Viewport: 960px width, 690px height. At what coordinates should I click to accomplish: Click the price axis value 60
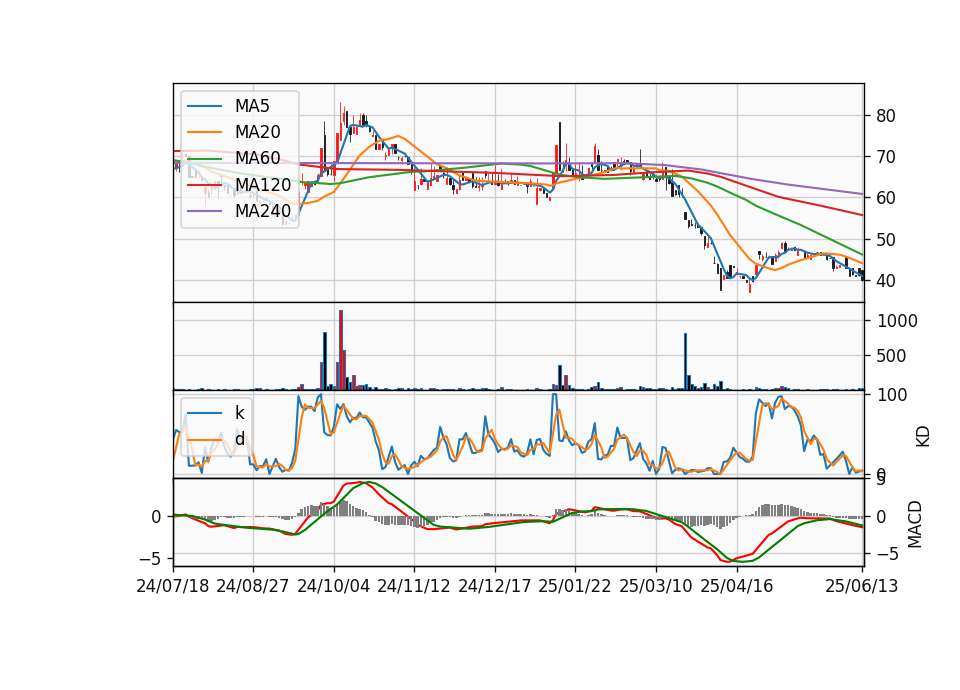886,198
